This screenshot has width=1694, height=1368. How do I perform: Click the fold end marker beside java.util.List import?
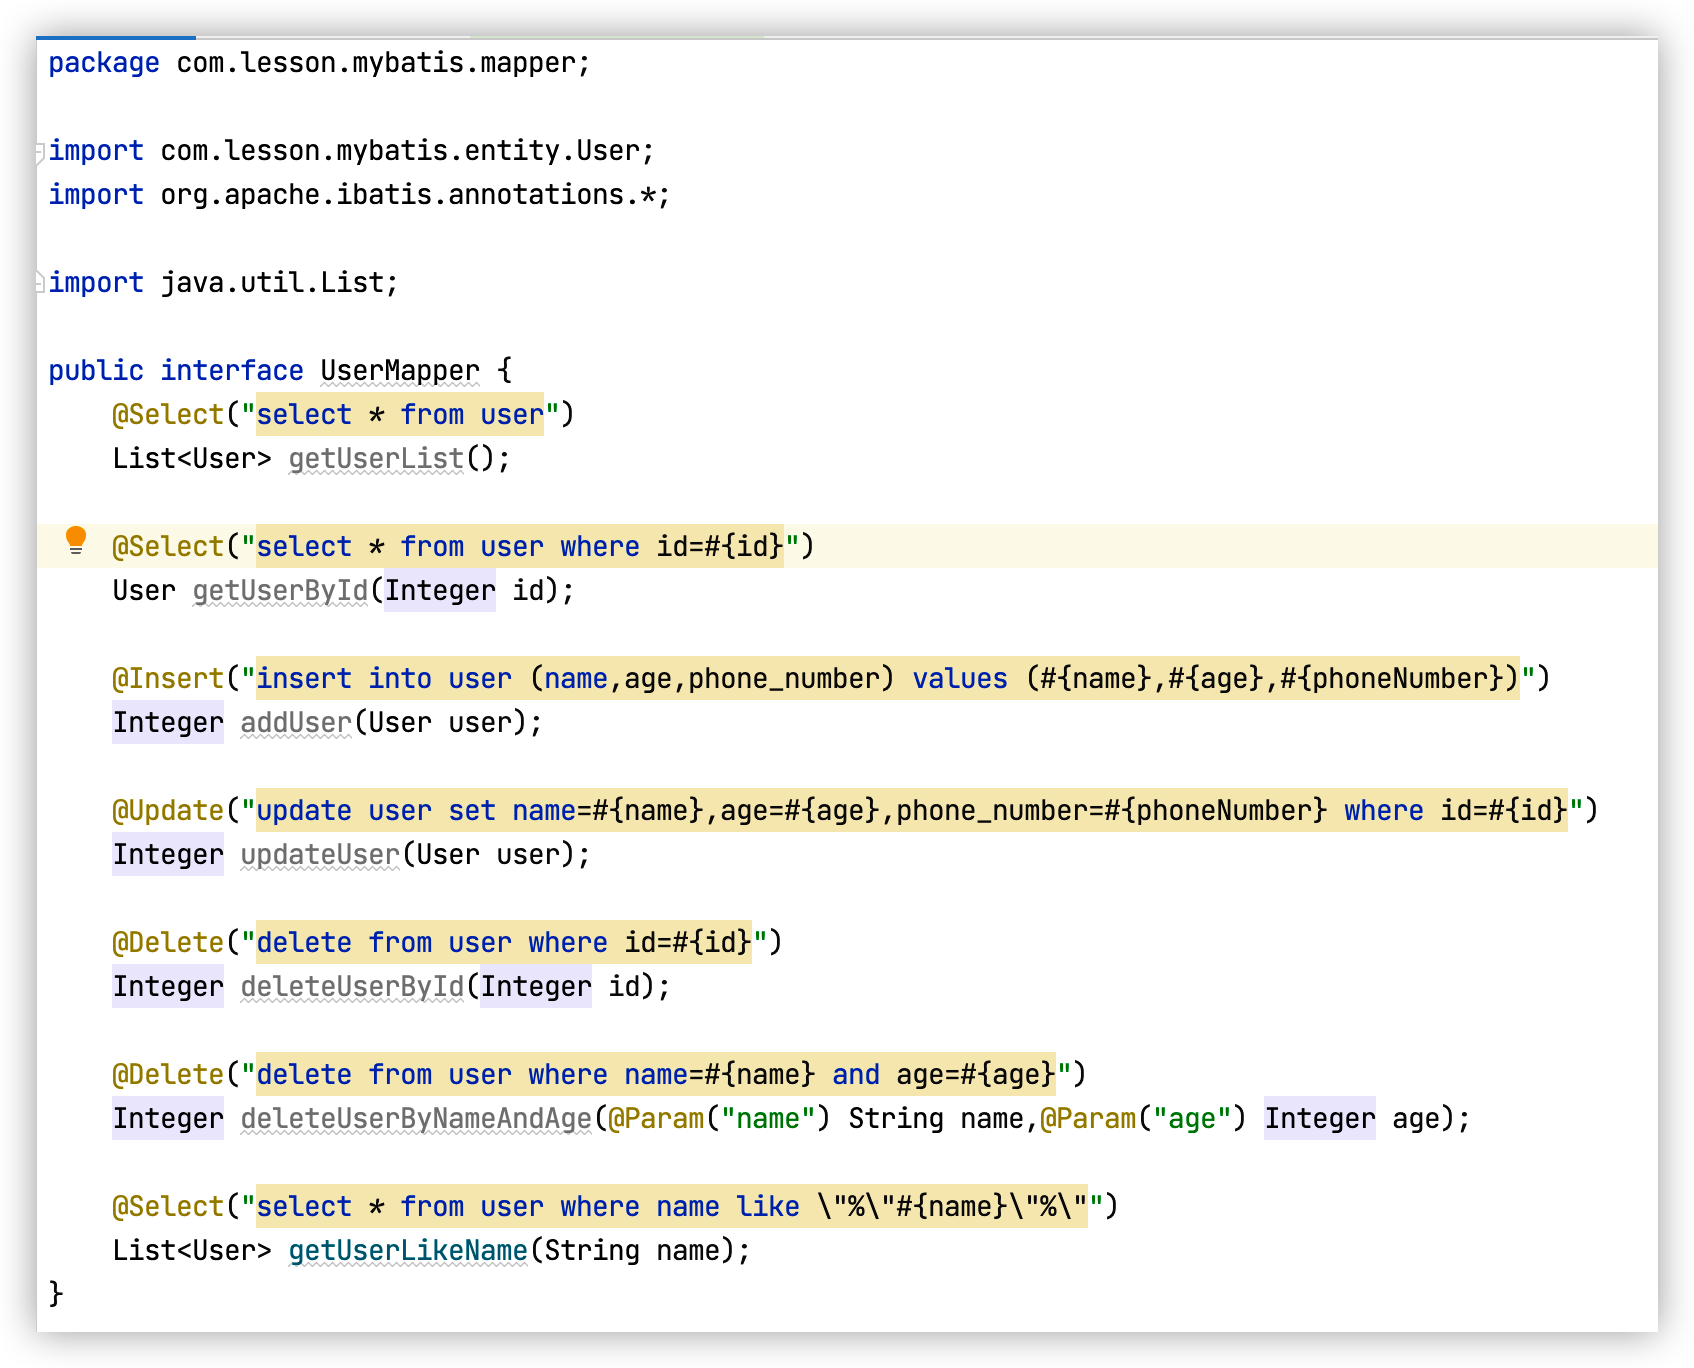coord(39,283)
